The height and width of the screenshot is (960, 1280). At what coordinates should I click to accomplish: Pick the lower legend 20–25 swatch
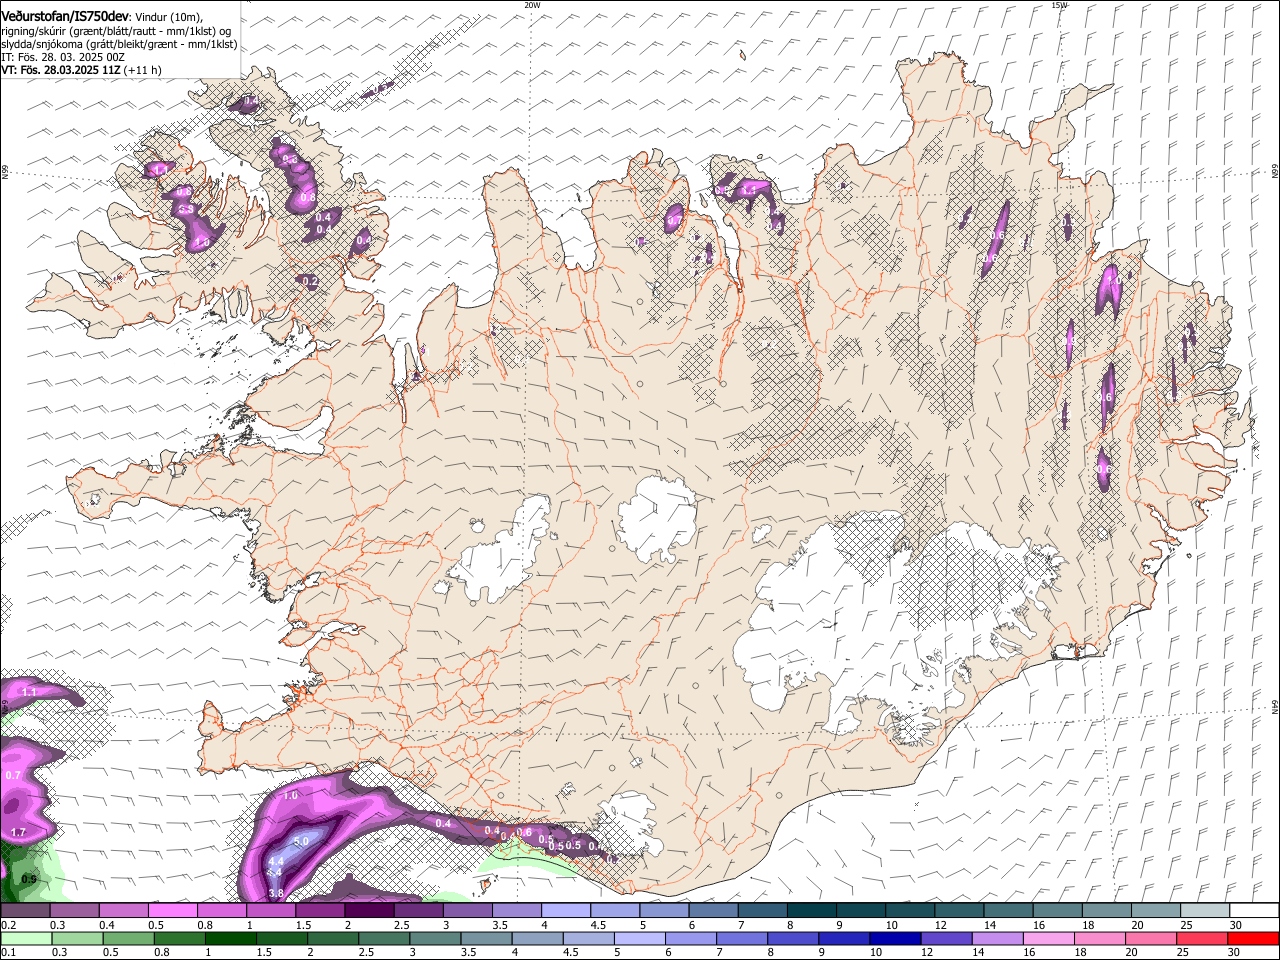pyautogui.click(x=1152, y=938)
